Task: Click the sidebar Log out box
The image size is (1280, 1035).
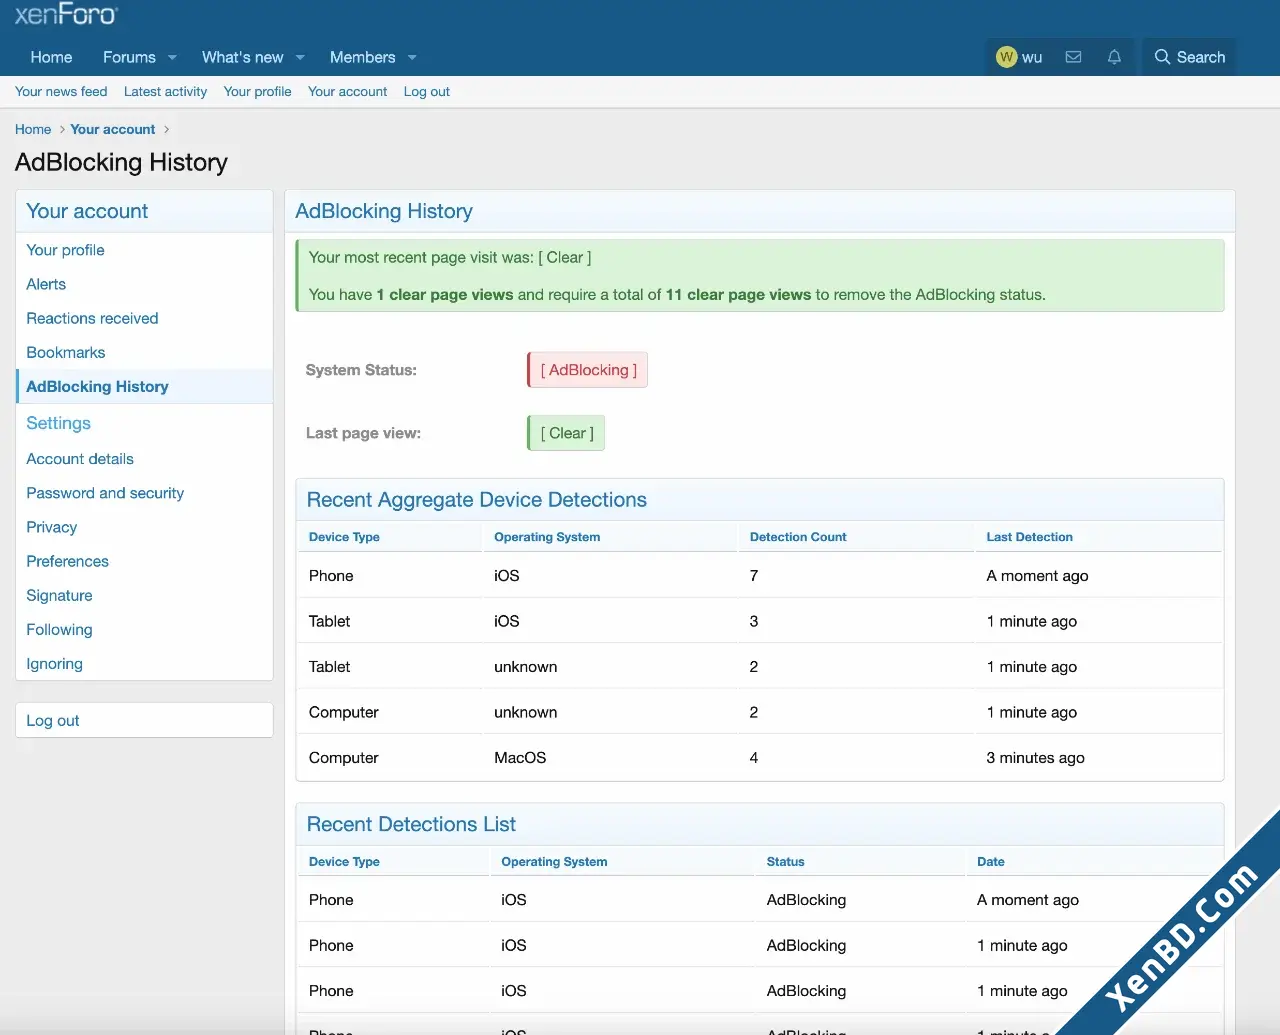Action: [144, 720]
